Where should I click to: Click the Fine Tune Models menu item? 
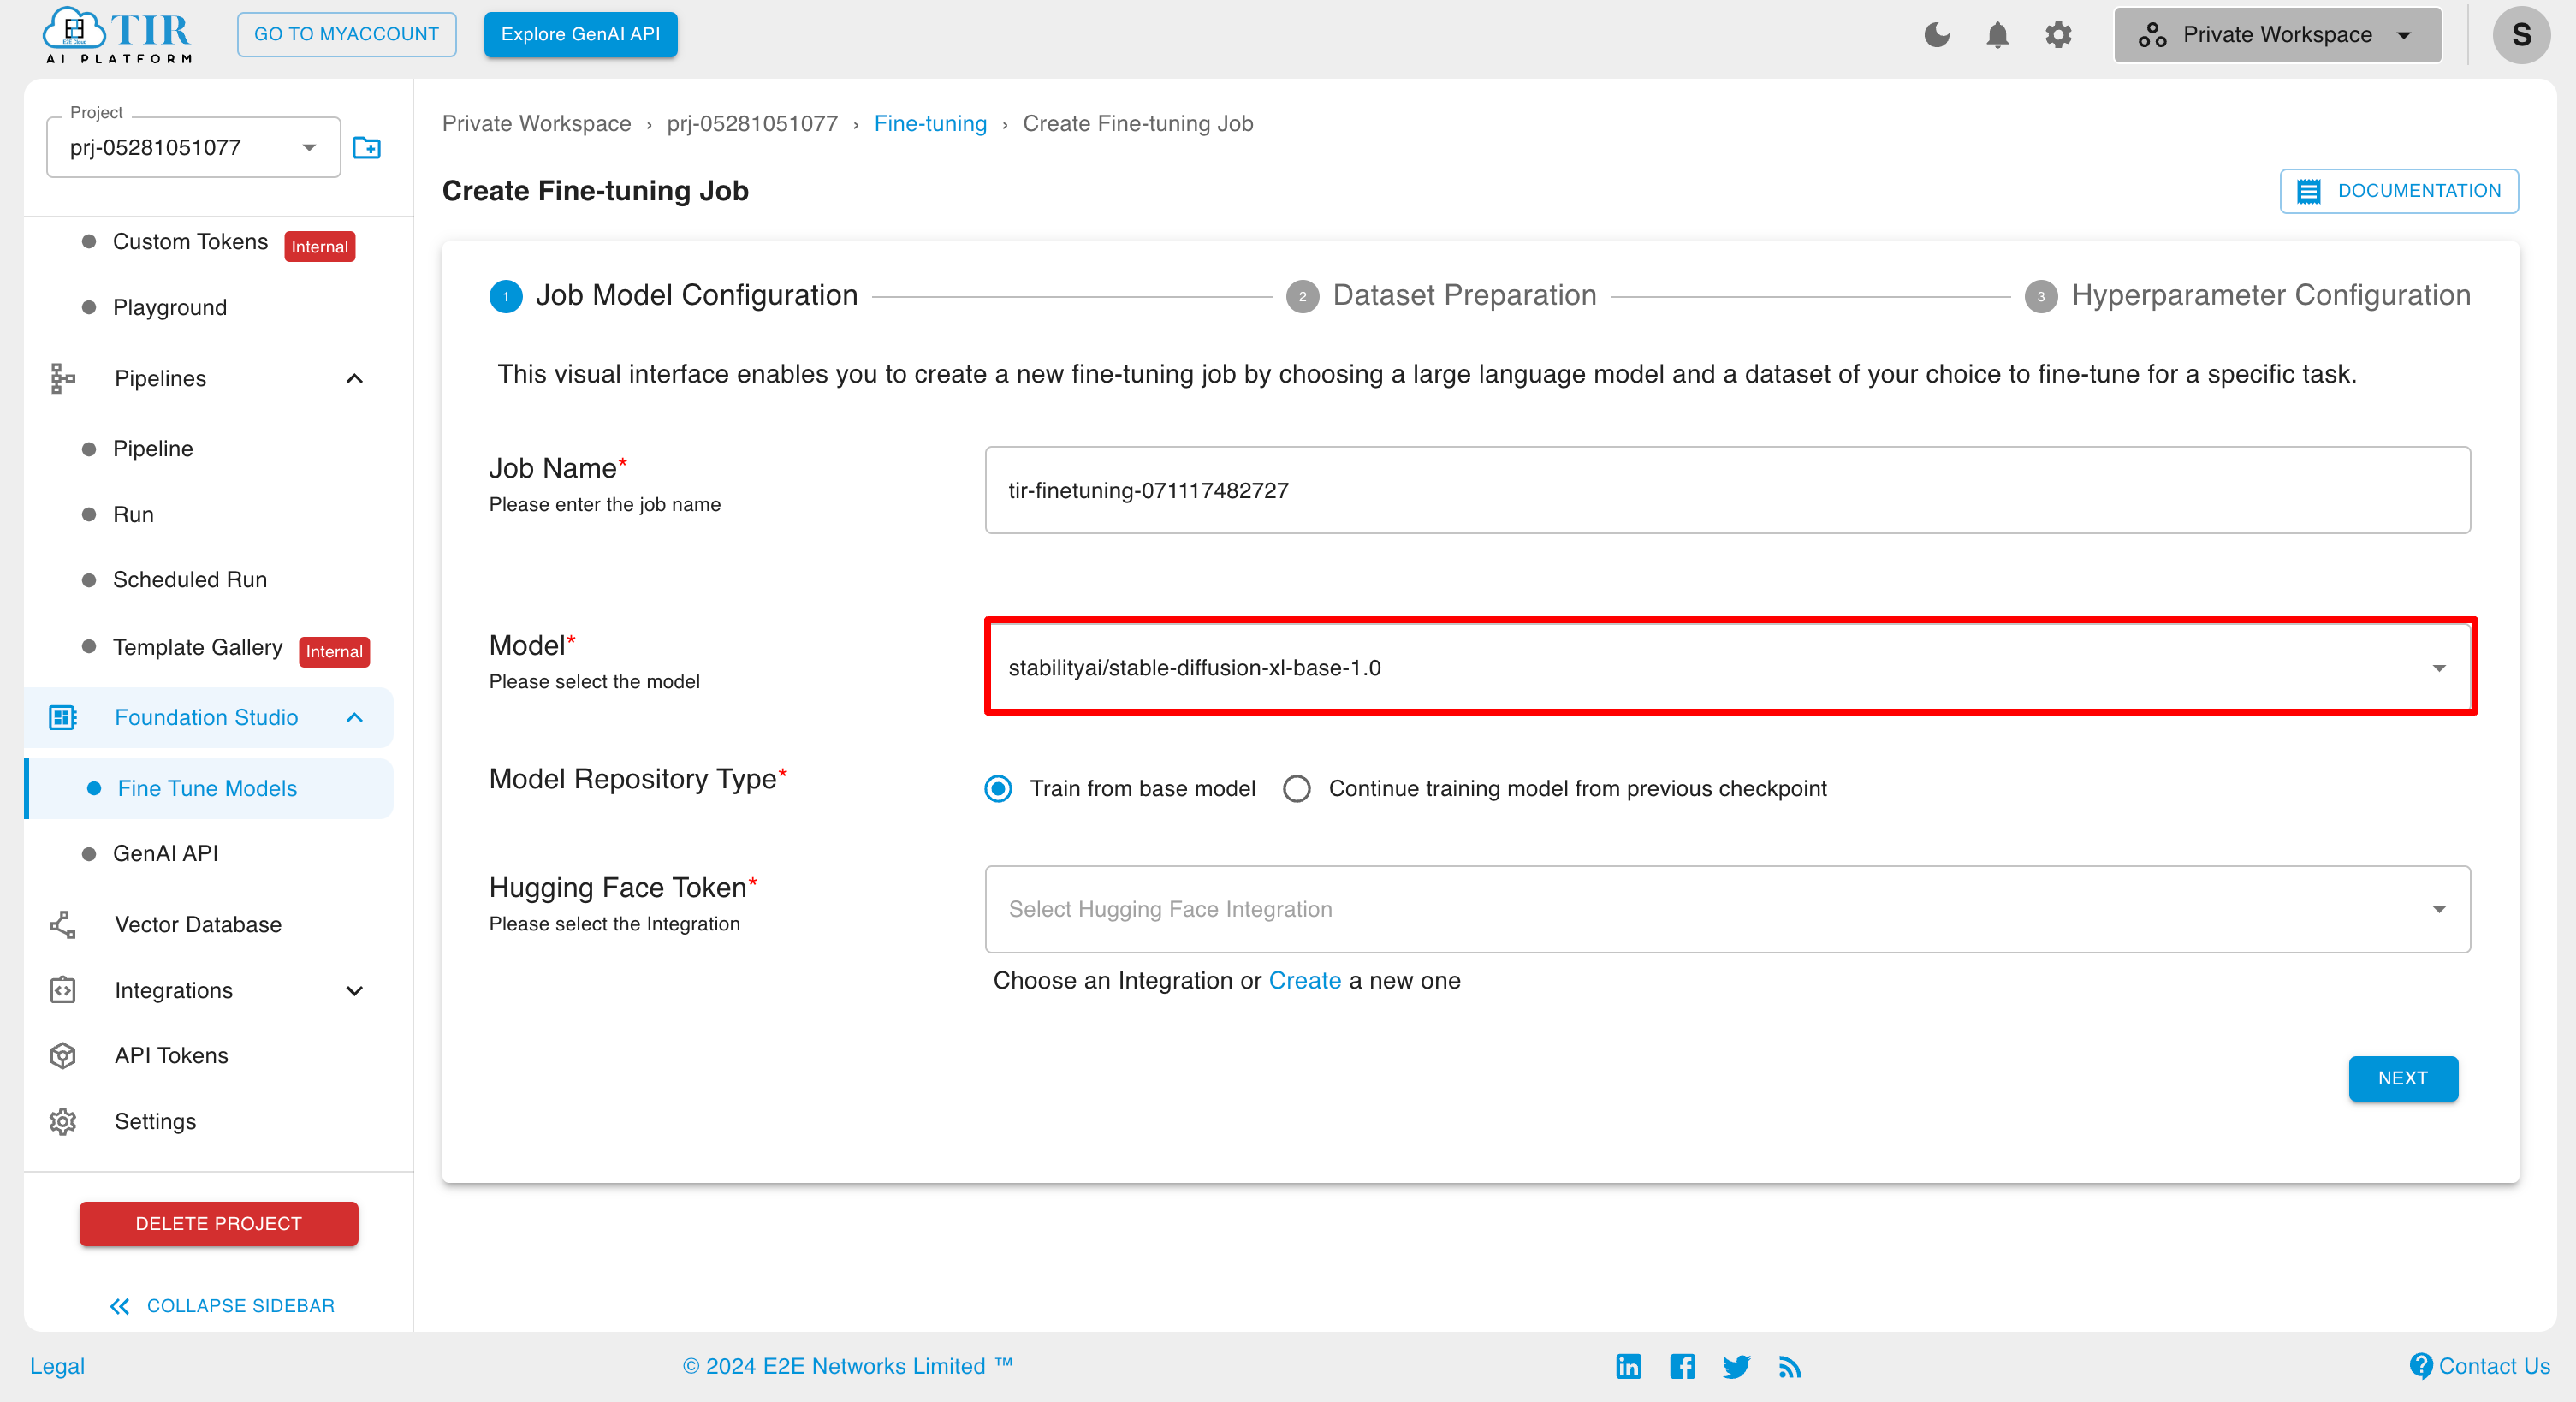click(x=205, y=787)
